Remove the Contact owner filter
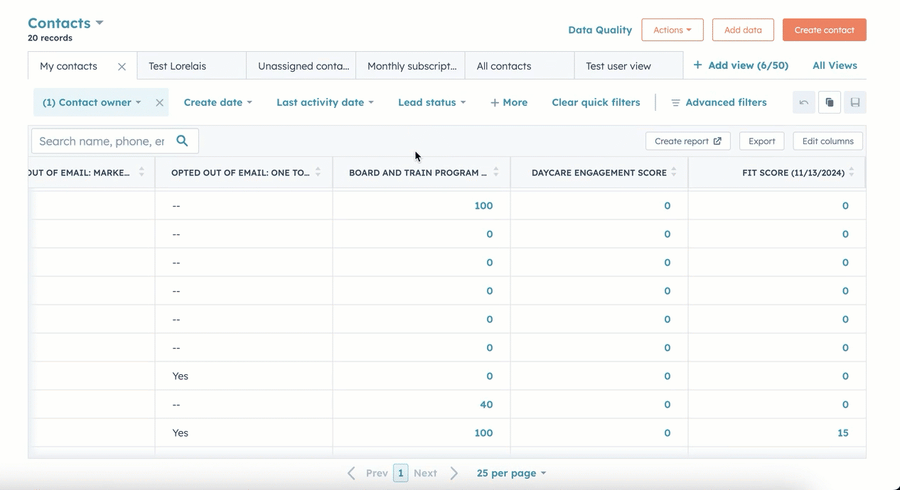Viewport: 900px width, 490px height. [x=160, y=103]
